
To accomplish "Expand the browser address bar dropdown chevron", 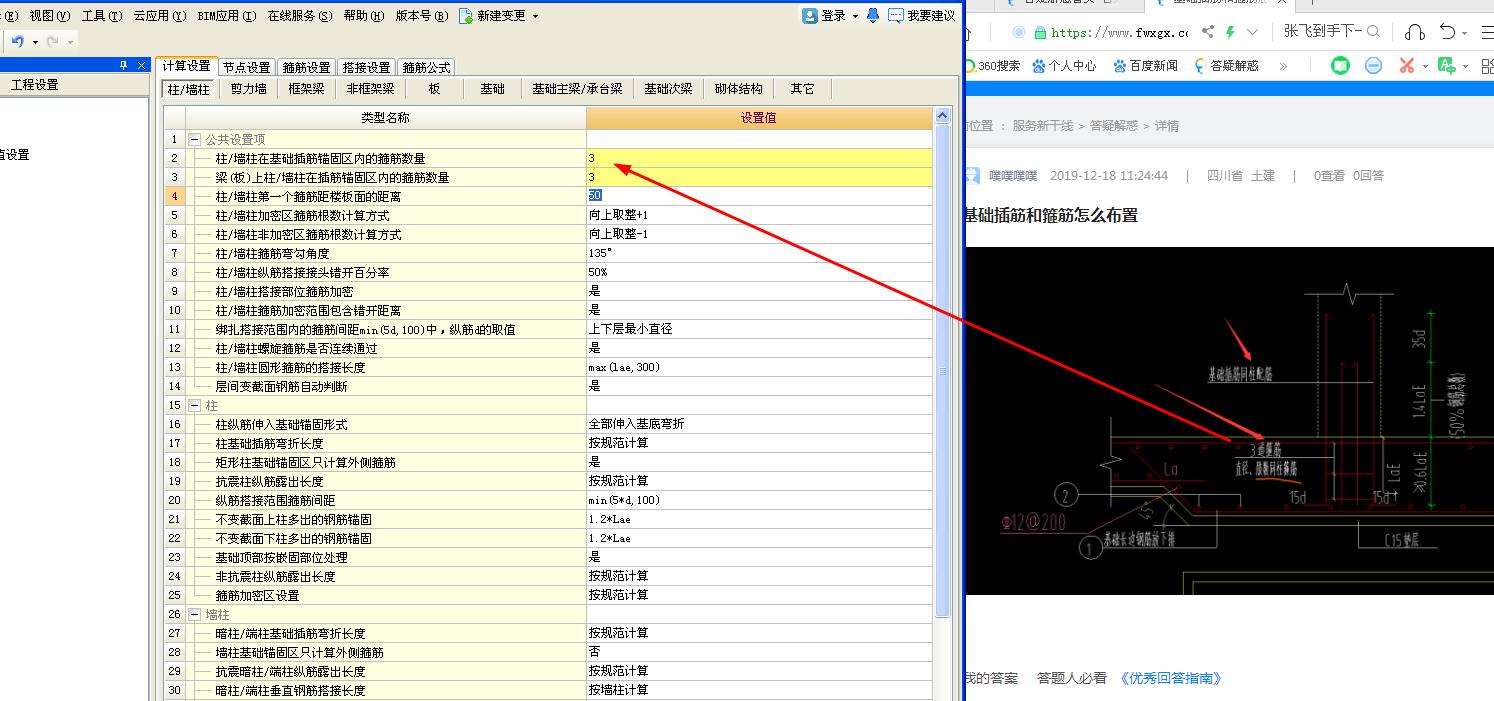I will pyautogui.click(x=1252, y=32).
